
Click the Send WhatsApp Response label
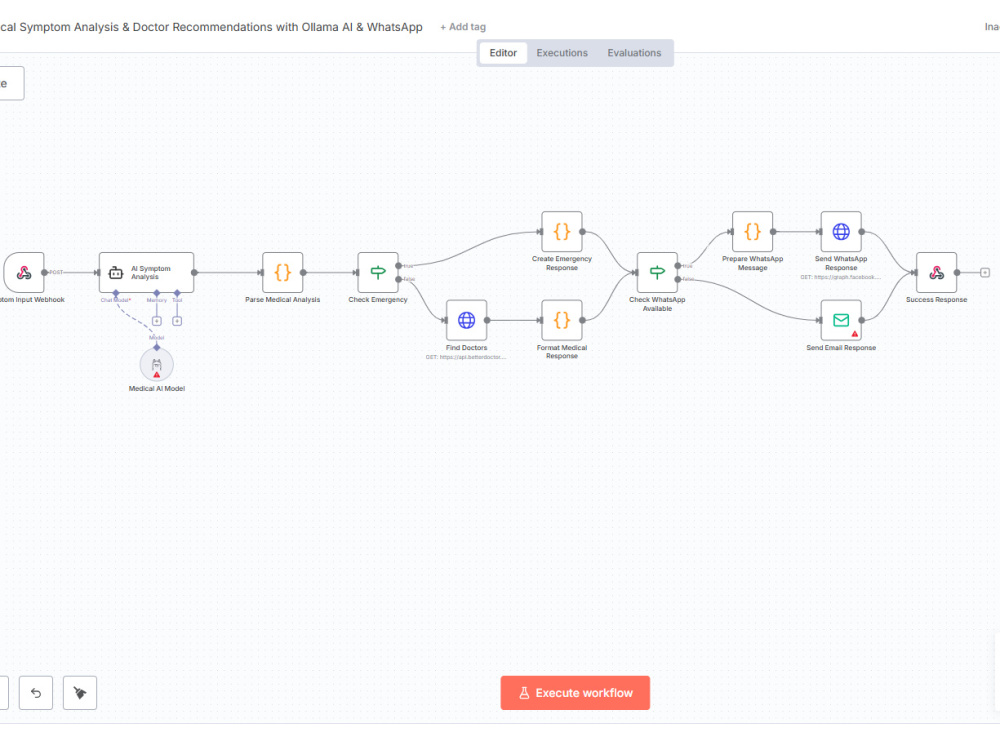[841, 263]
